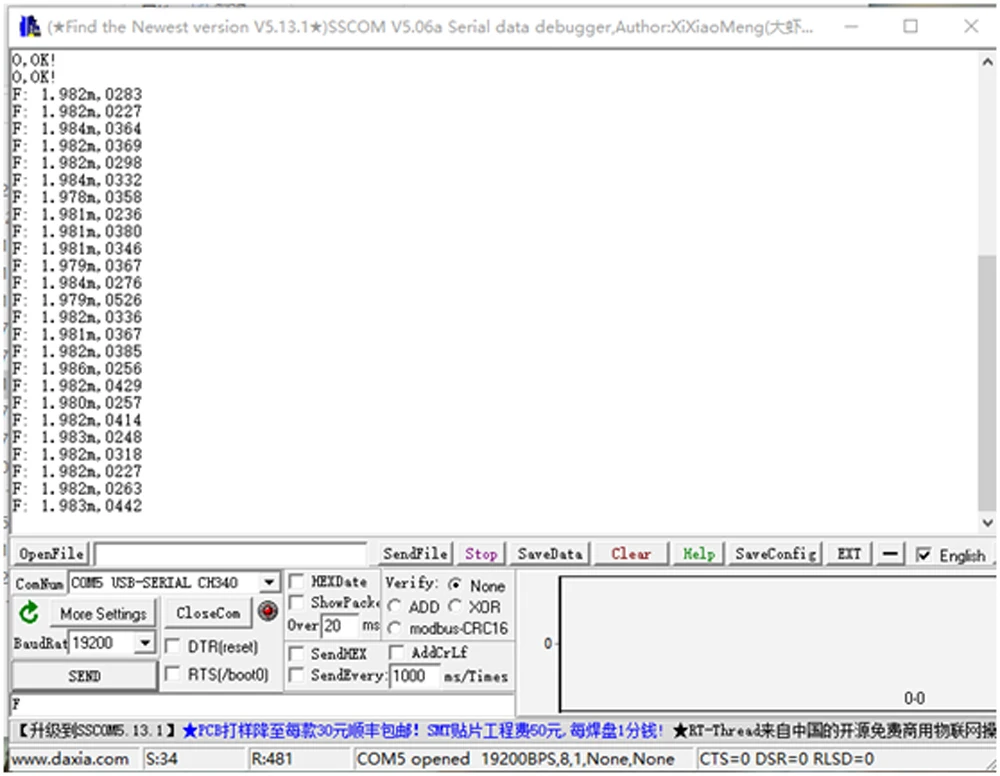Click the SEND button

pyautogui.click(x=84, y=675)
